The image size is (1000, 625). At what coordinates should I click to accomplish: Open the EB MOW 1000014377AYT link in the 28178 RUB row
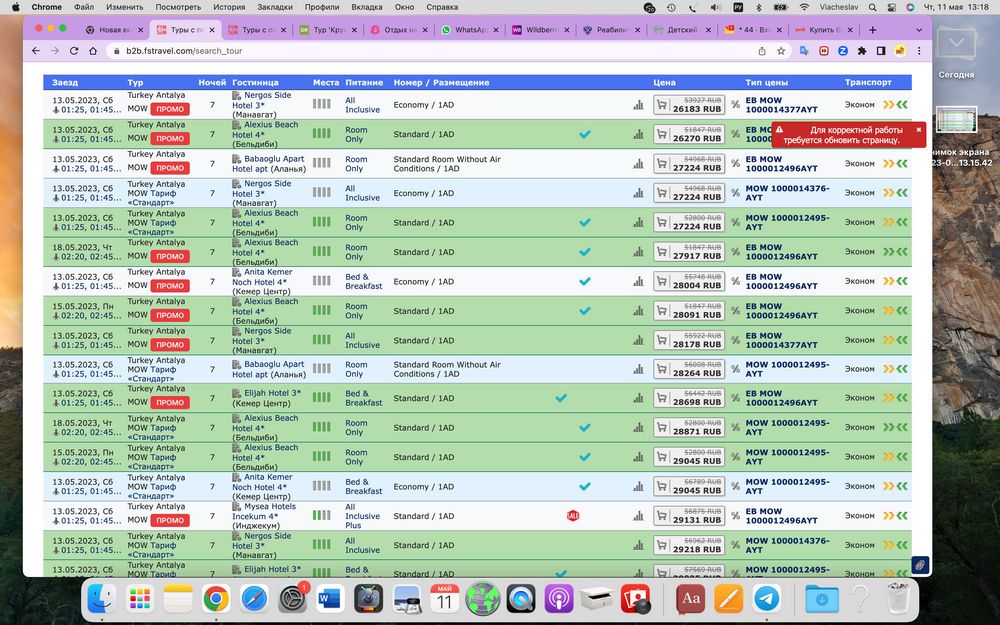[x=788, y=340]
